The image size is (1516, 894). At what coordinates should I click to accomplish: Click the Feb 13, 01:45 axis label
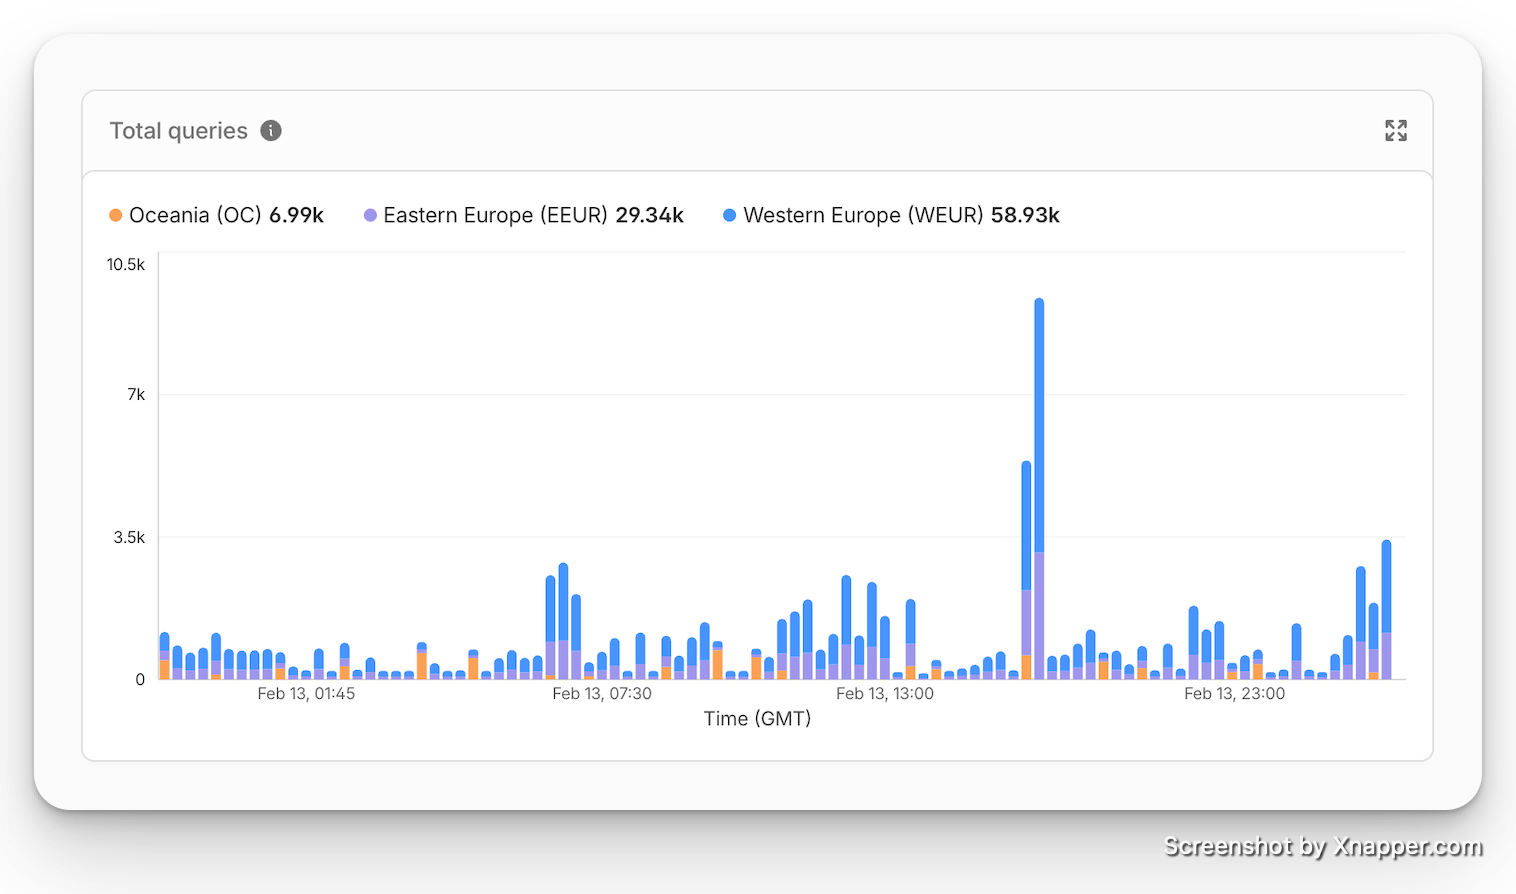306,692
